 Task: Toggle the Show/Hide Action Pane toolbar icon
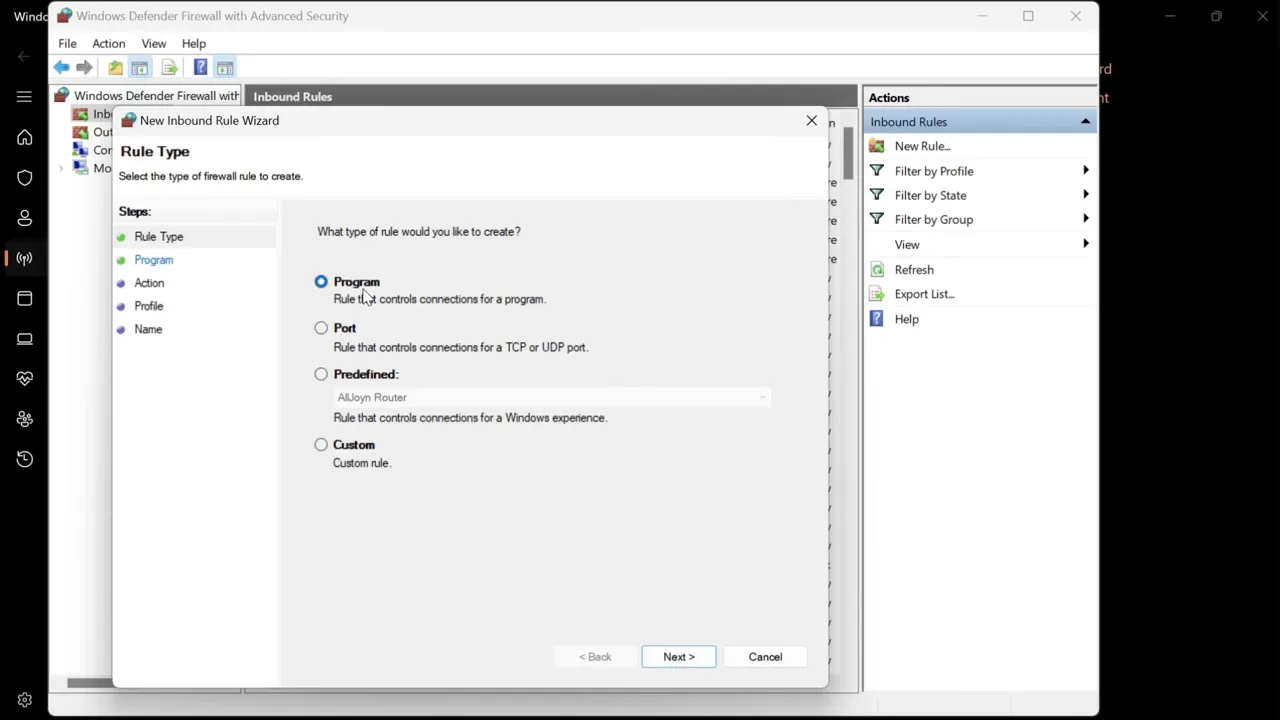pyautogui.click(x=225, y=68)
